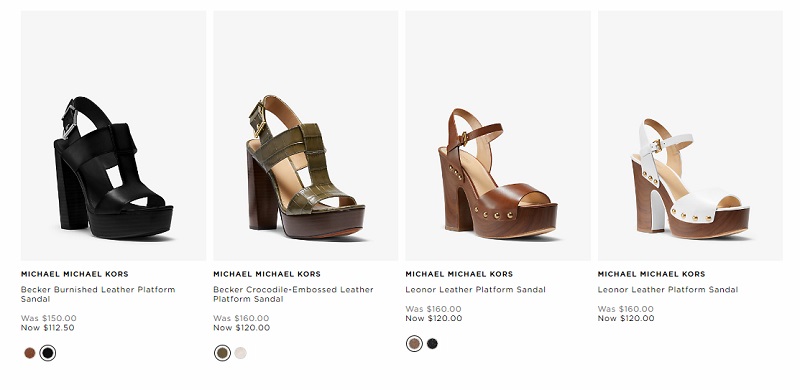Click Michael Michael Kors brand above Crocodile-Embossed sandal
800x390 pixels.
tap(267, 274)
